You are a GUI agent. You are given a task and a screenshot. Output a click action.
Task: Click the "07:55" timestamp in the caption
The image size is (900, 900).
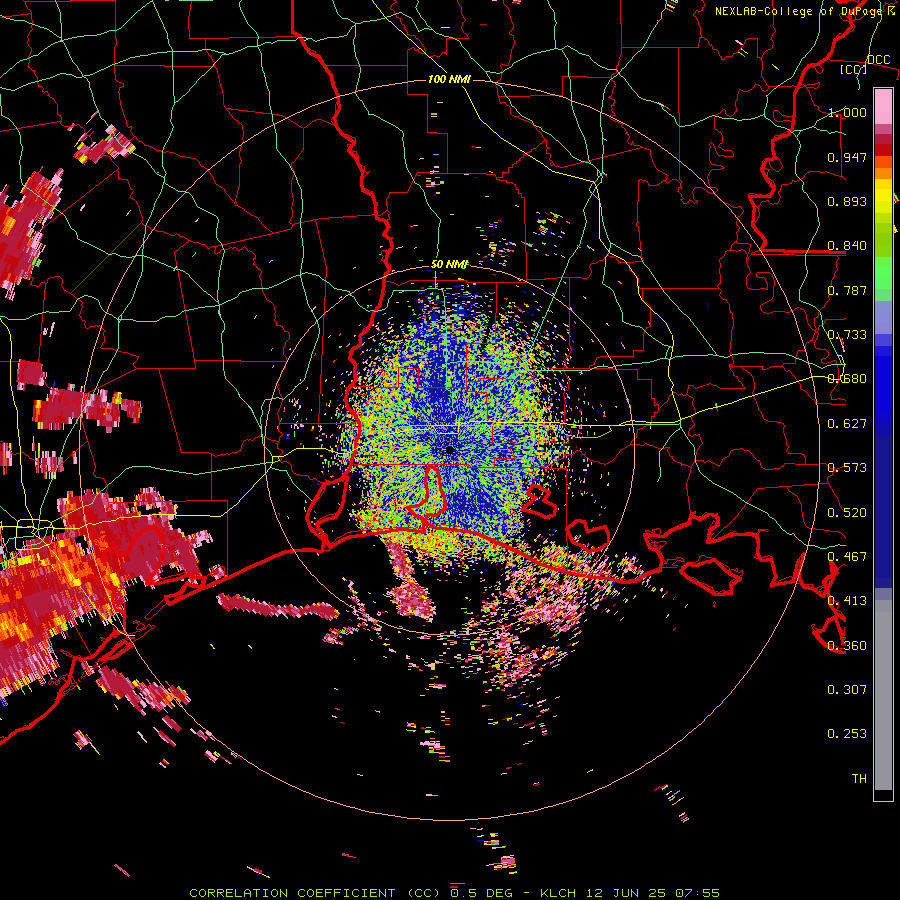697,893
